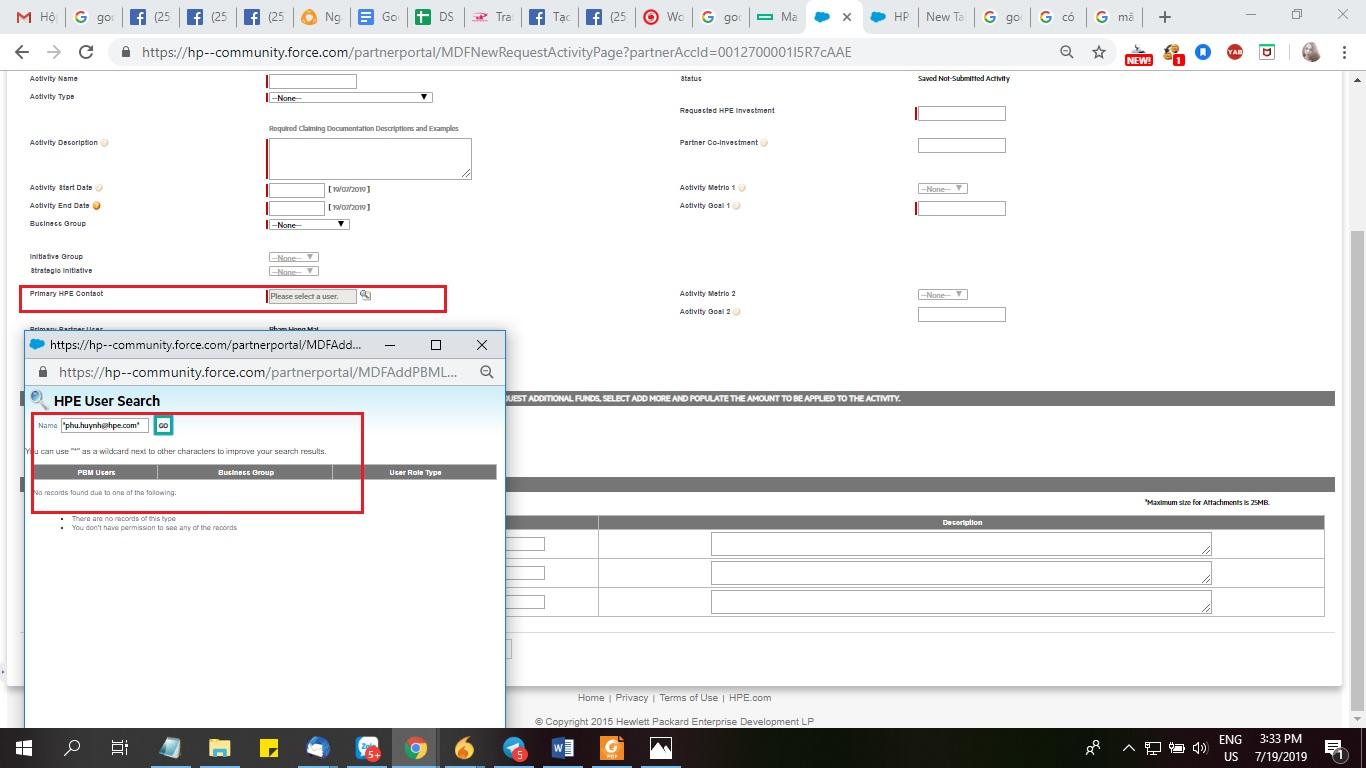Viewport: 1366px width, 768px height.
Task: Click the Activity Goal 2 help icon
Action: pyautogui.click(x=736, y=312)
